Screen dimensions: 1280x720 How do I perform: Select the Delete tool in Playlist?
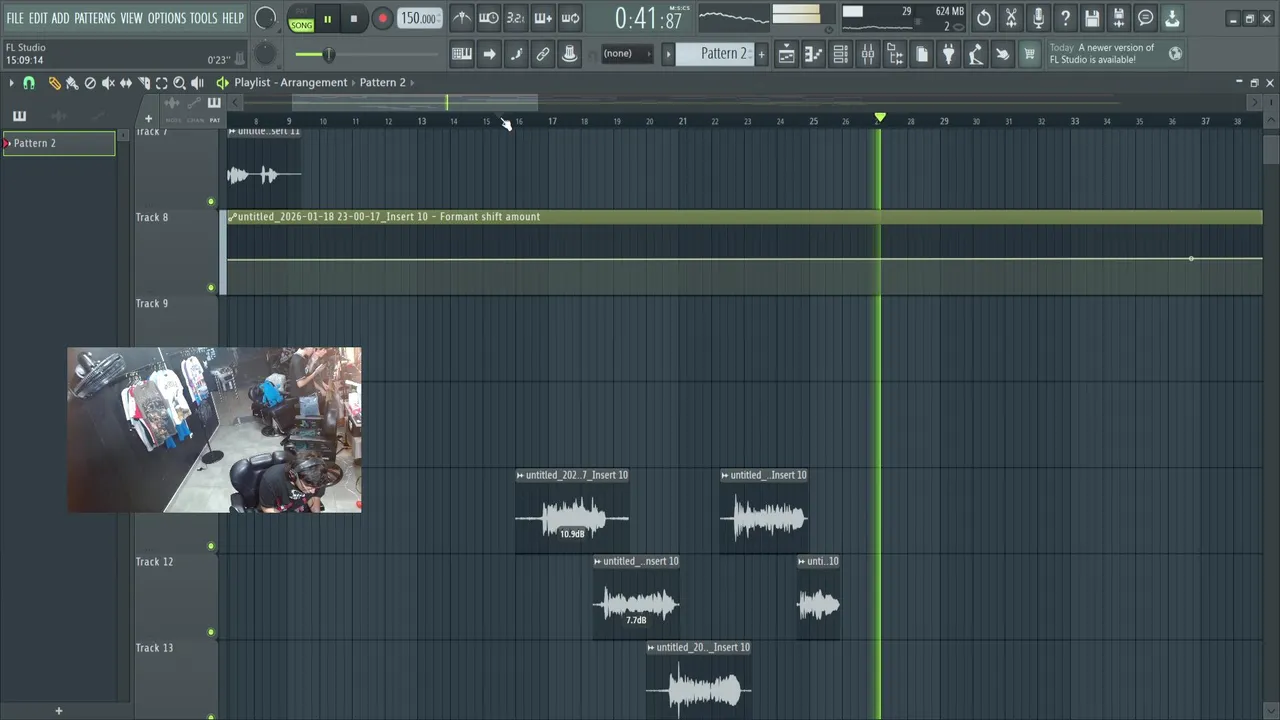click(x=90, y=83)
